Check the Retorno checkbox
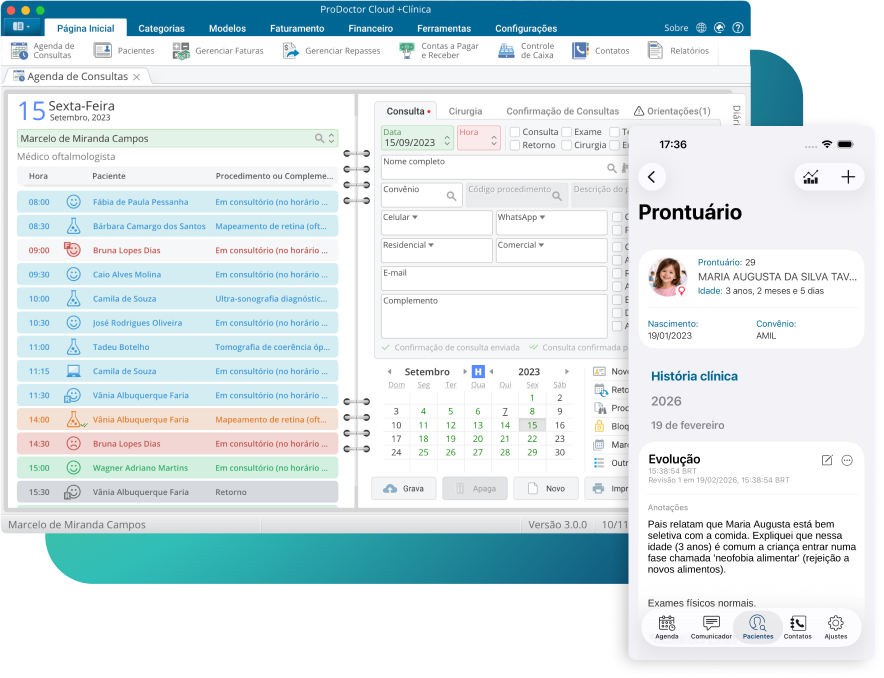The width and height of the screenshot is (884, 678). pos(517,145)
